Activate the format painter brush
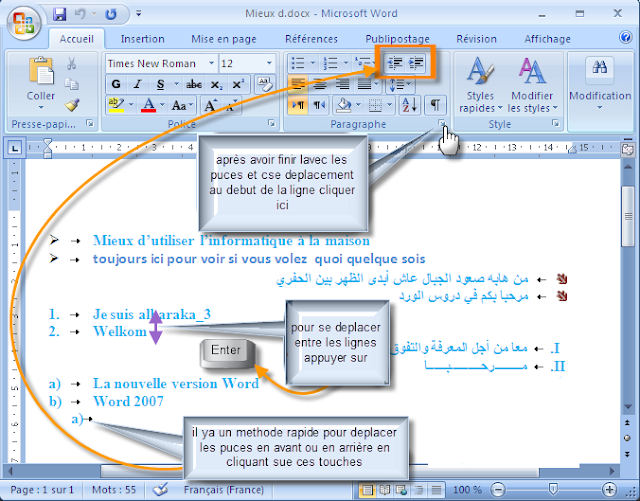 [72, 105]
